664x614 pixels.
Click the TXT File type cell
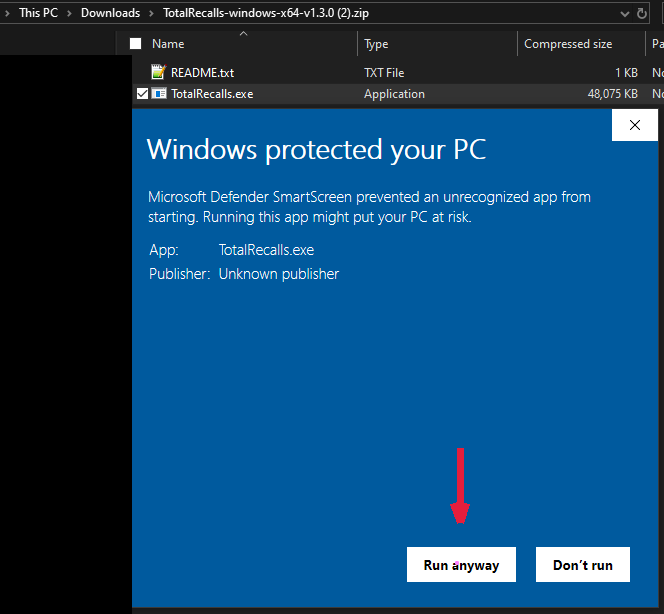[384, 73]
